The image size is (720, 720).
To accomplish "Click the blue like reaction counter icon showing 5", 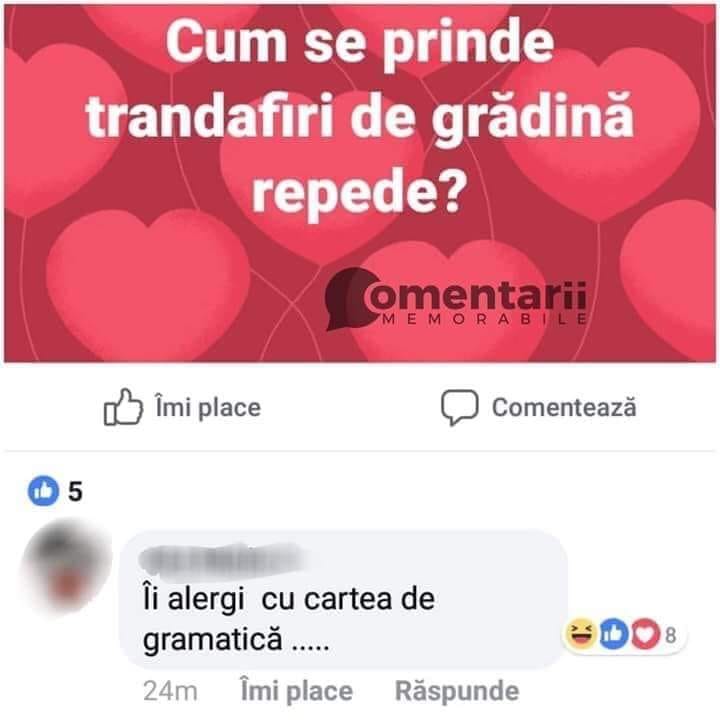I will (x=44, y=491).
